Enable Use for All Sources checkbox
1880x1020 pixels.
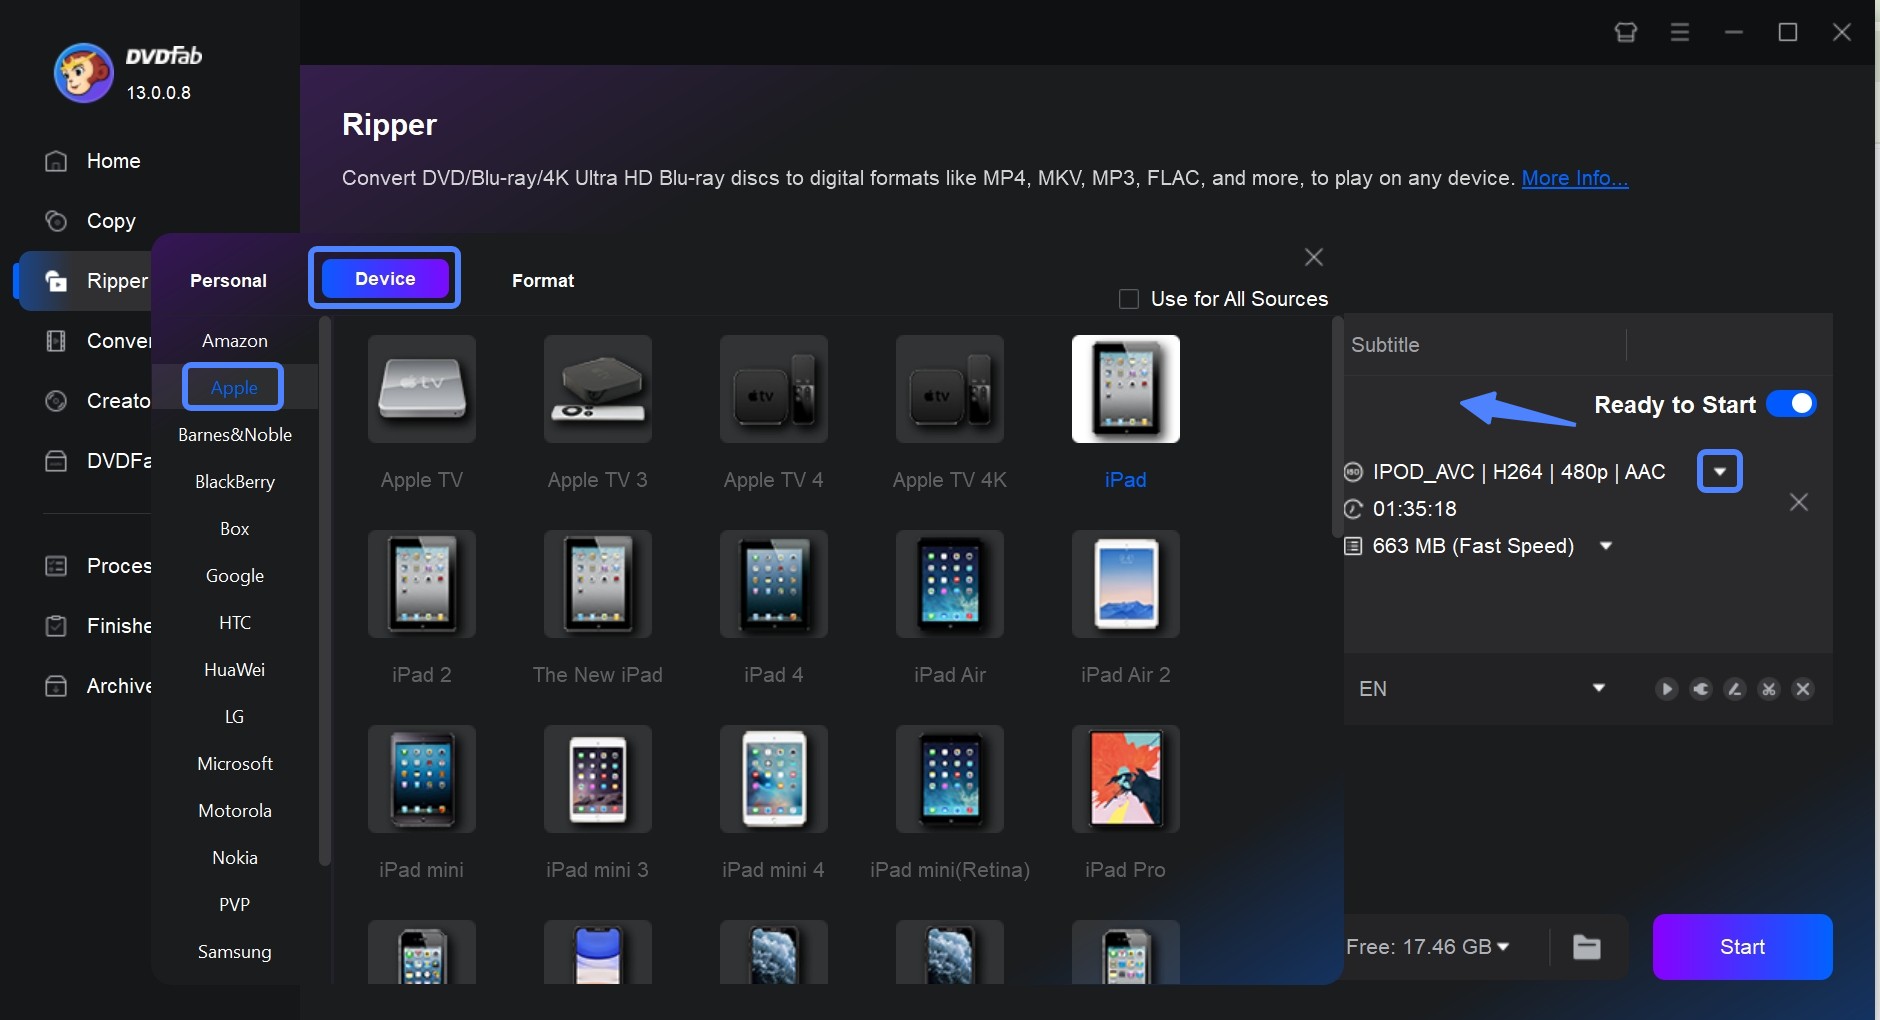coord(1128,298)
